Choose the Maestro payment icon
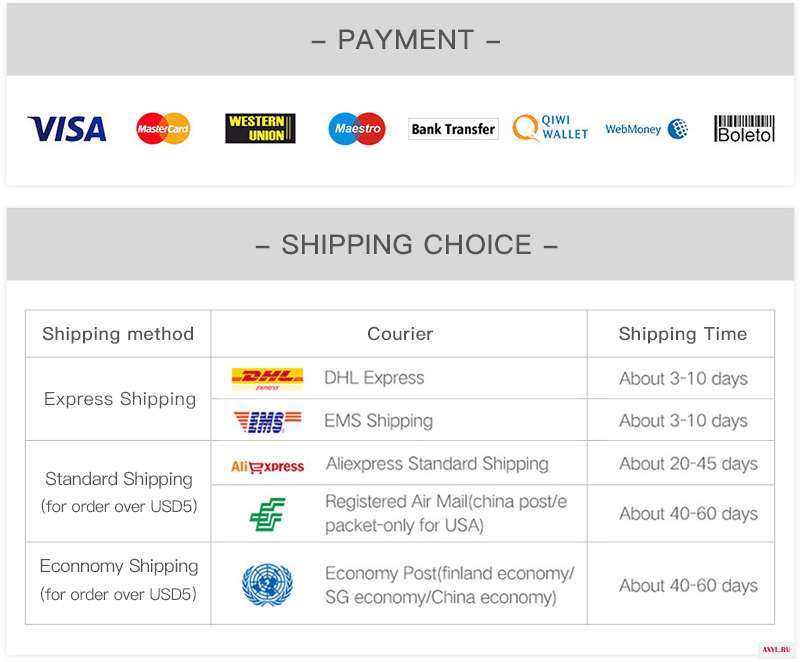The height and width of the screenshot is (662, 800). pos(357,129)
